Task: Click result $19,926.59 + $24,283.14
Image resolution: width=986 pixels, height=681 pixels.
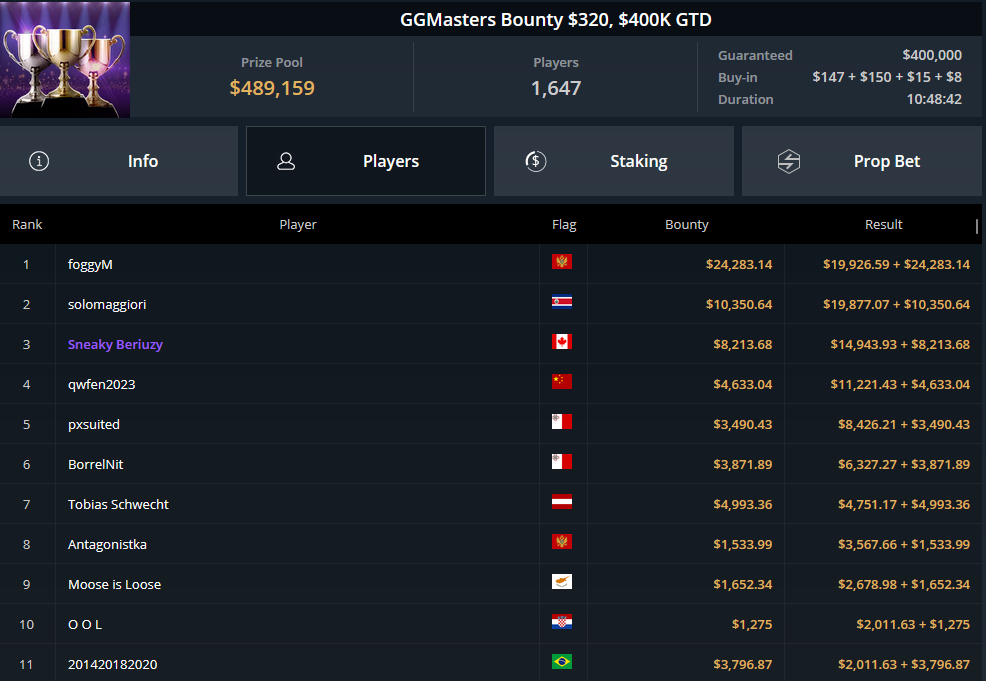Action: pyautogui.click(x=897, y=265)
